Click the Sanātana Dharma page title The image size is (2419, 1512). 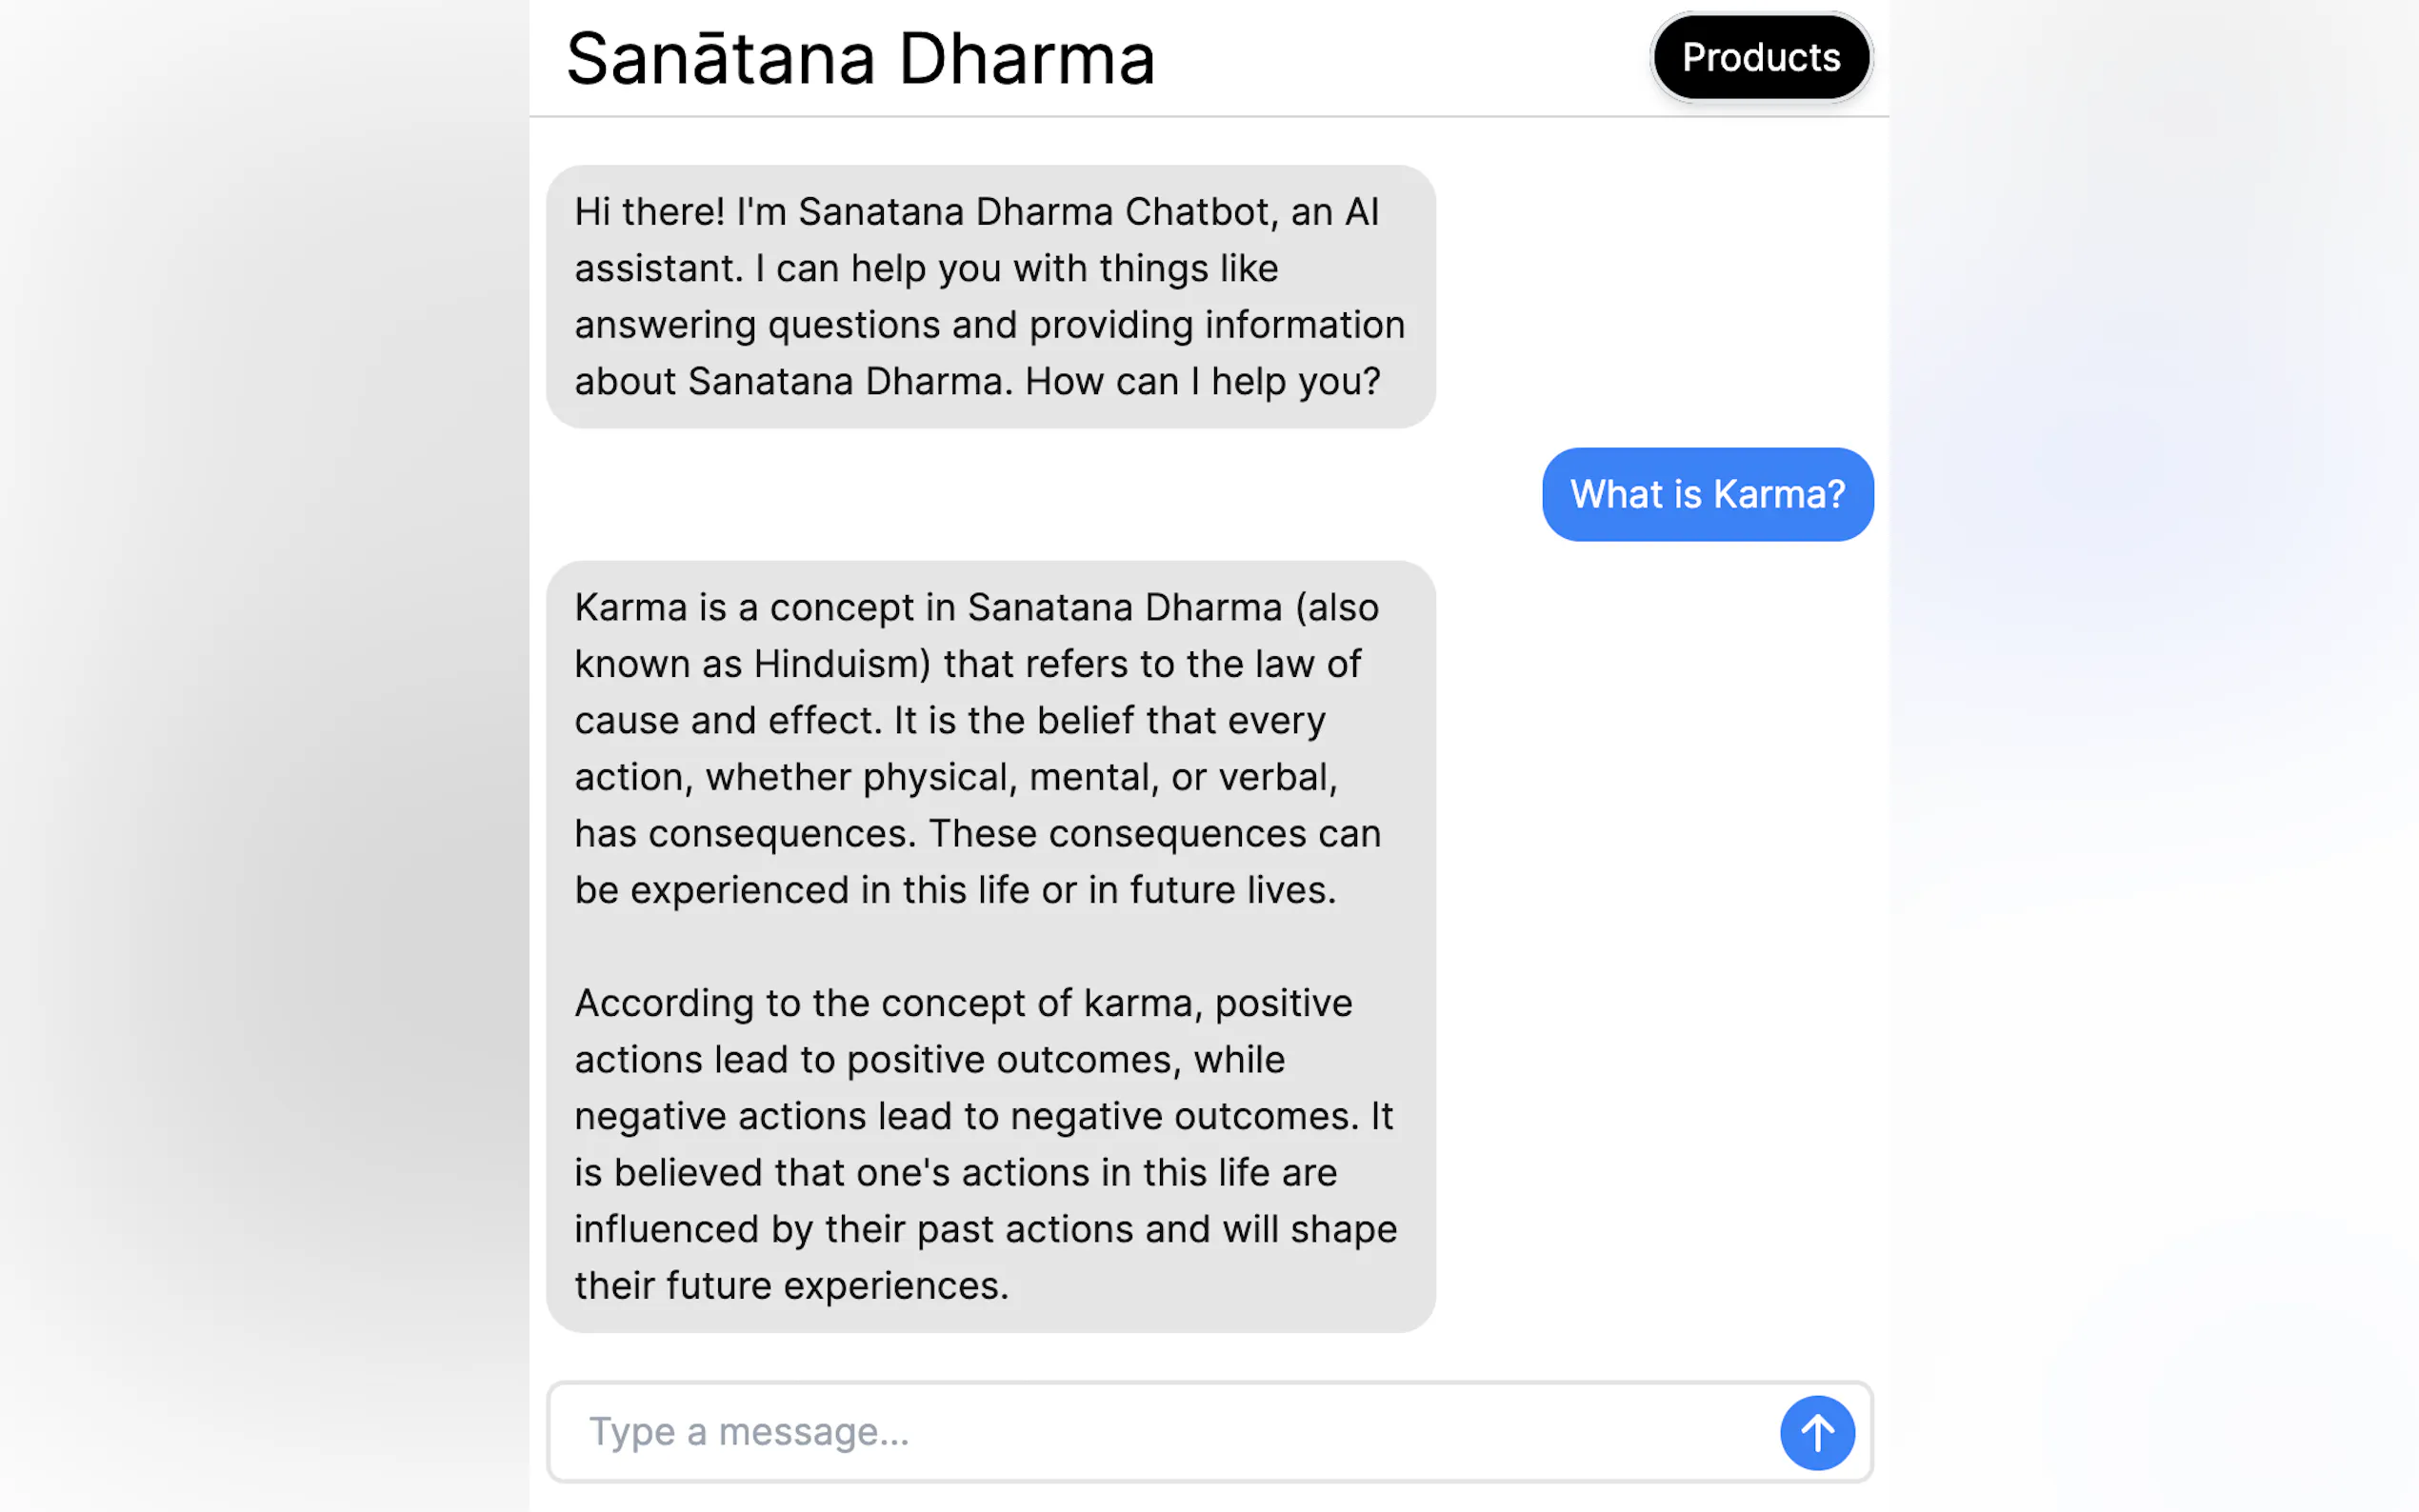tap(860, 58)
